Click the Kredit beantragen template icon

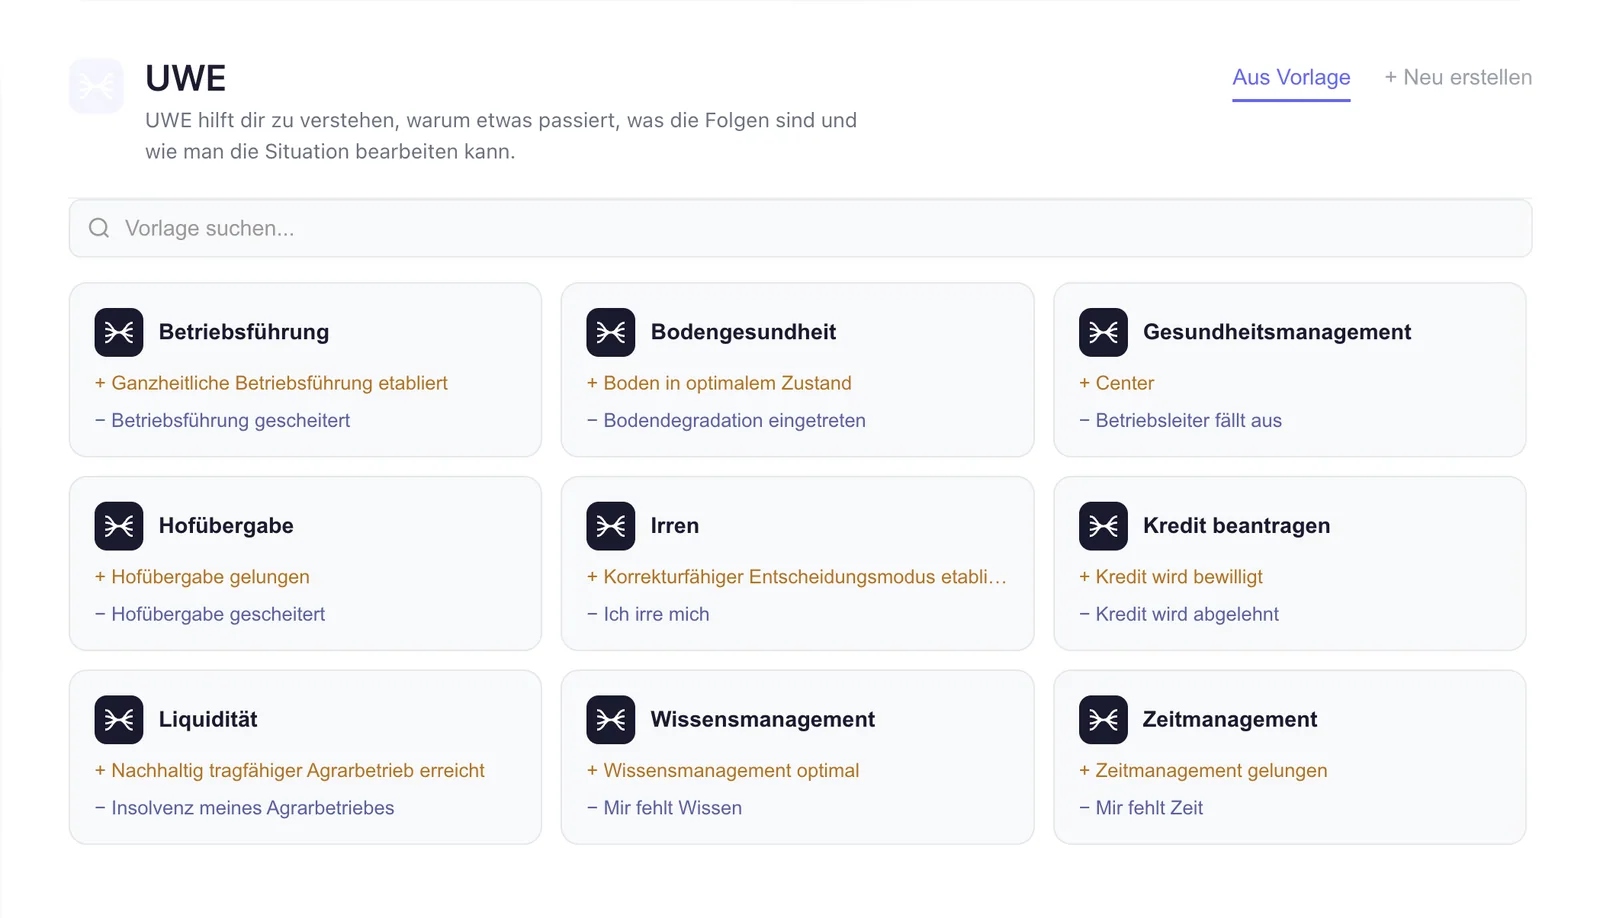pyautogui.click(x=1103, y=526)
